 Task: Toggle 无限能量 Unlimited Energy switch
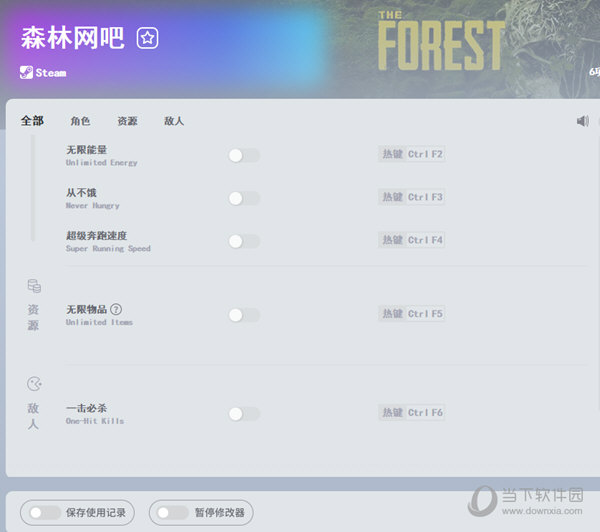pyautogui.click(x=244, y=155)
